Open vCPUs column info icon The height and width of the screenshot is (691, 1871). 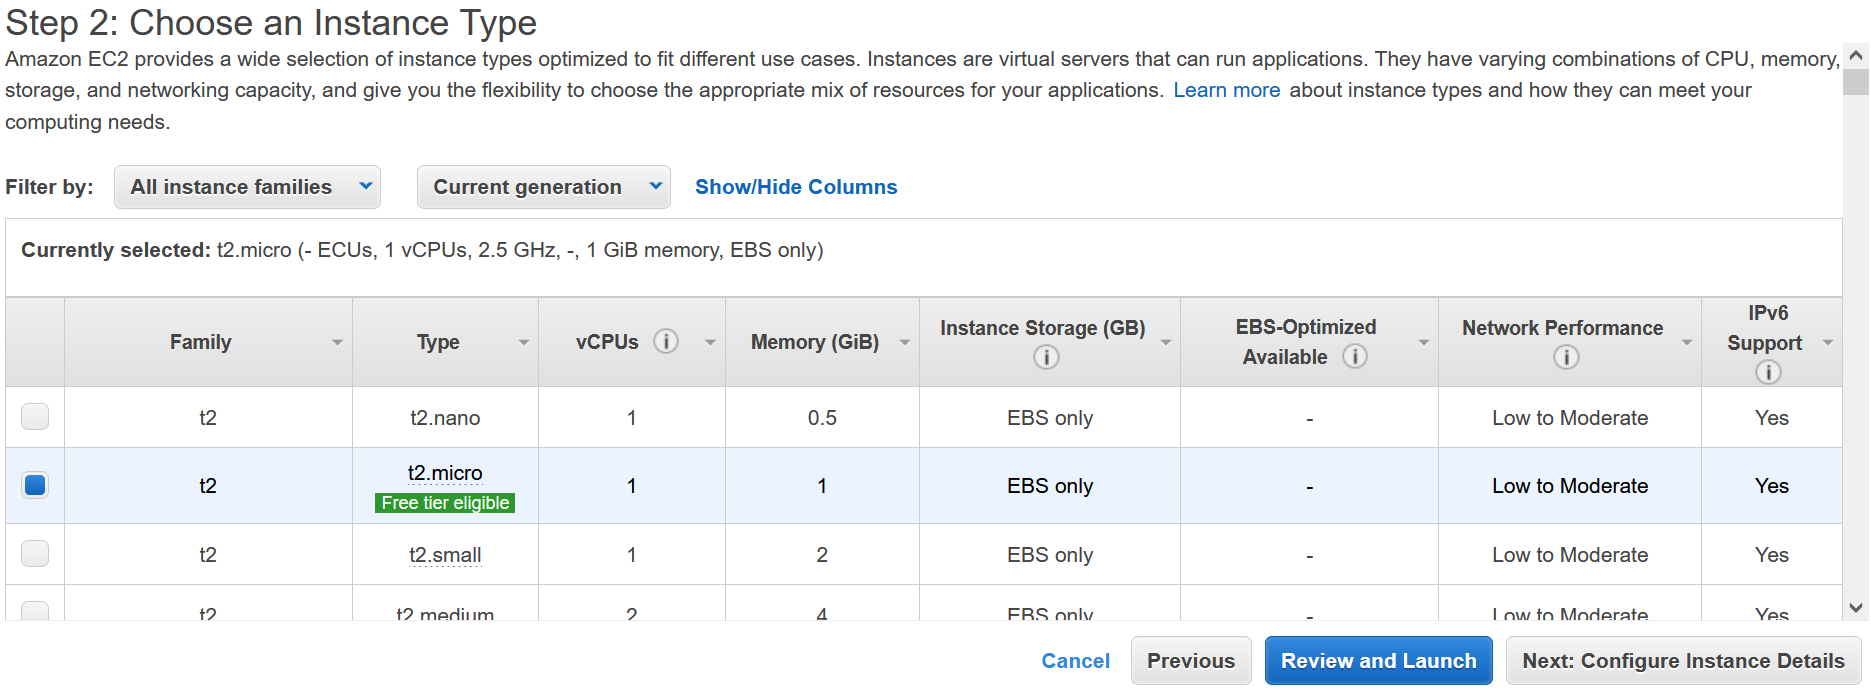[x=666, y=341]
